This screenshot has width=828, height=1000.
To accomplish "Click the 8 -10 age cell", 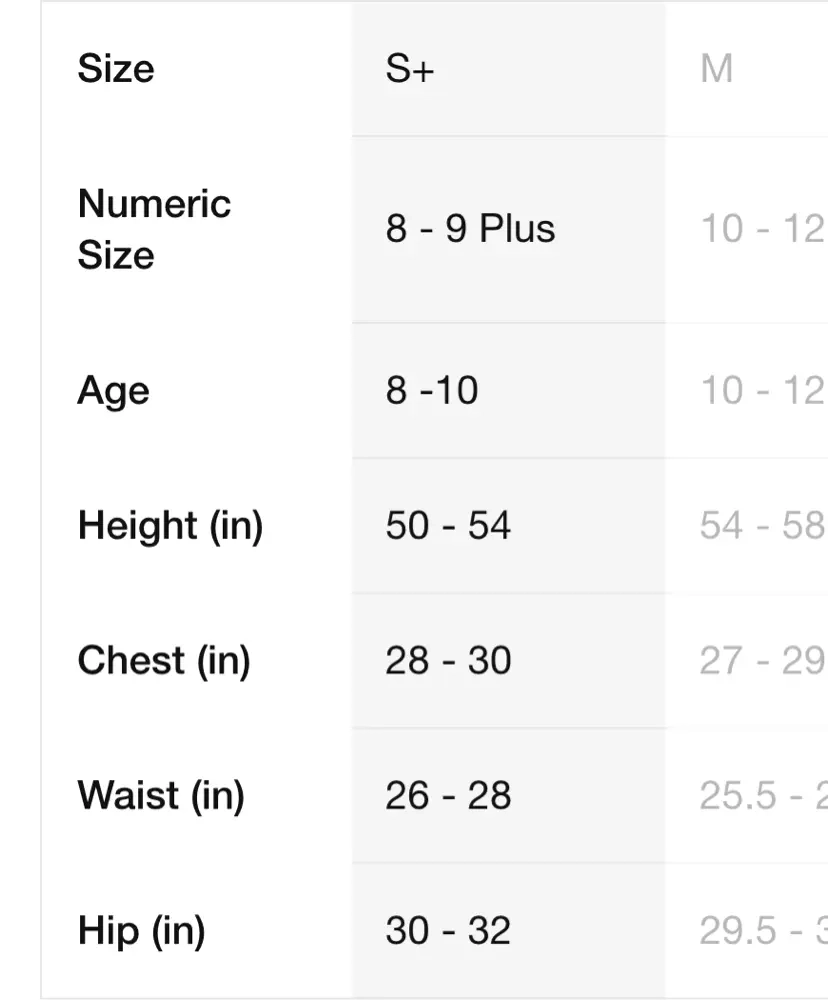I will (432, 390).
